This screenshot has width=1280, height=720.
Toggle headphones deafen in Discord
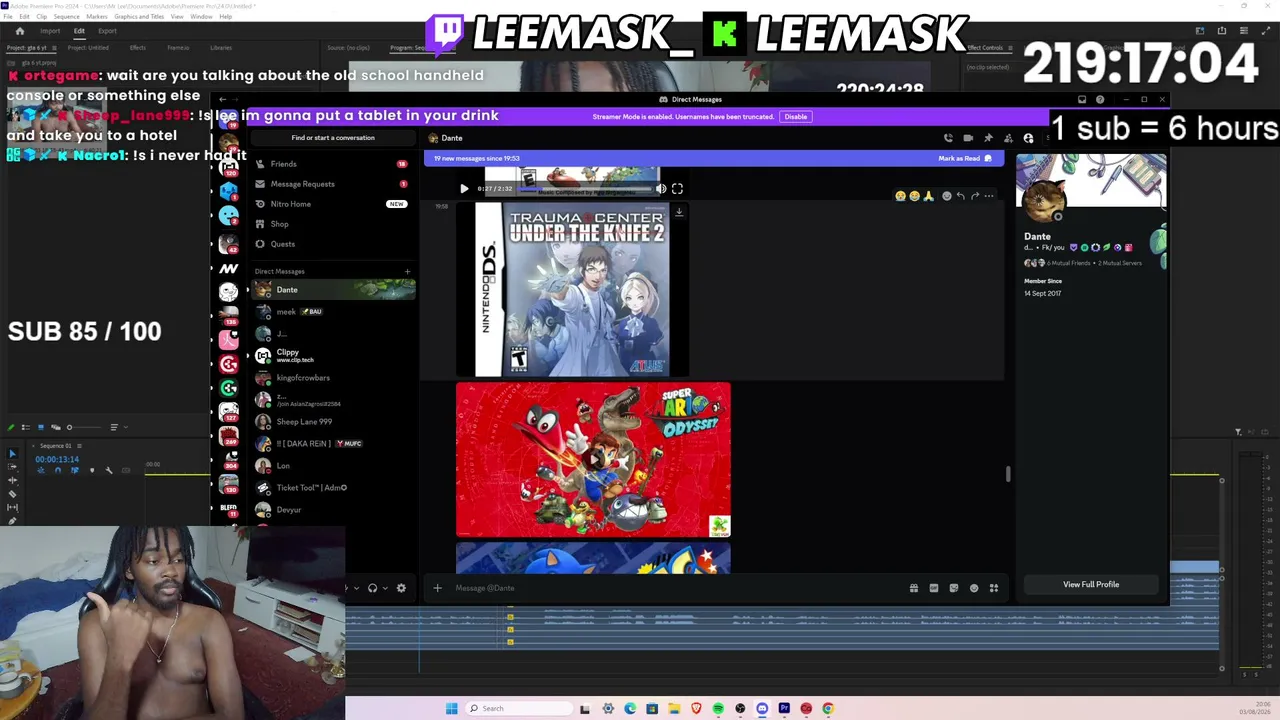(x=372, y=588)
